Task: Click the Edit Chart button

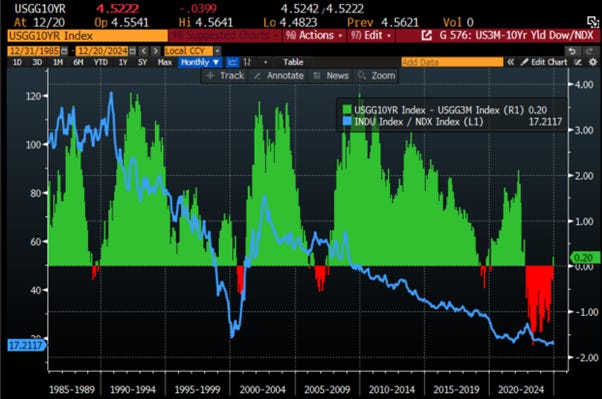Action: tap(544, 62)
